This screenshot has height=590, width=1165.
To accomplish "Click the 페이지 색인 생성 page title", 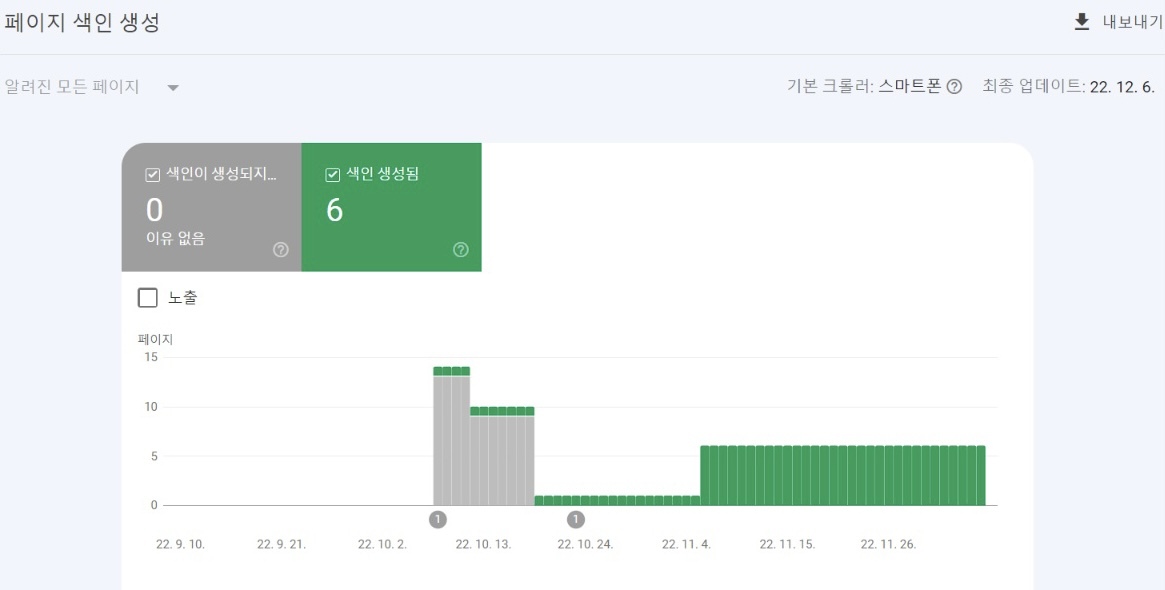I will (82, 22).
